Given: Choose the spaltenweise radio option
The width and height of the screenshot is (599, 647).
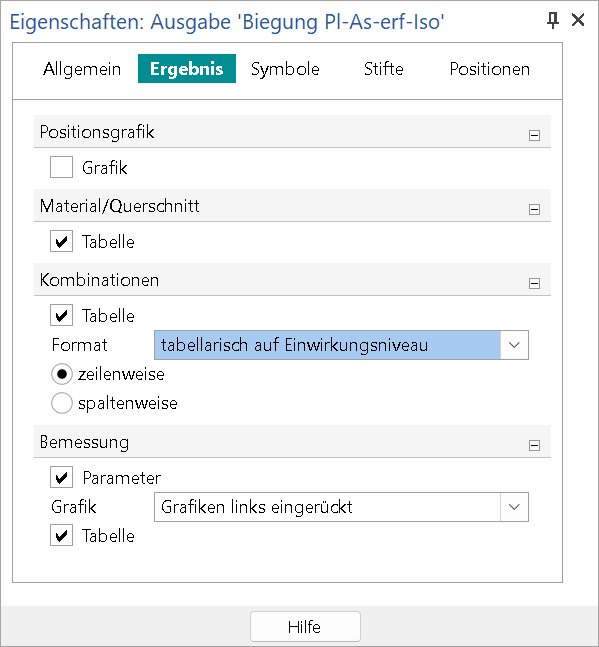Looking at the screenshot, I should click(62, 403).
